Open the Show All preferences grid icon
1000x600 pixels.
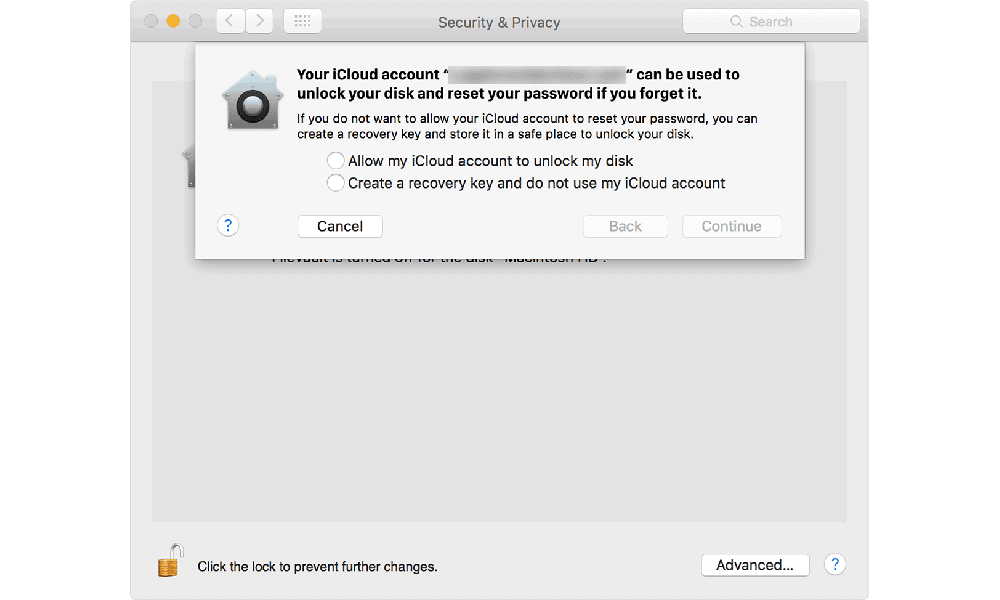point(302,21)
